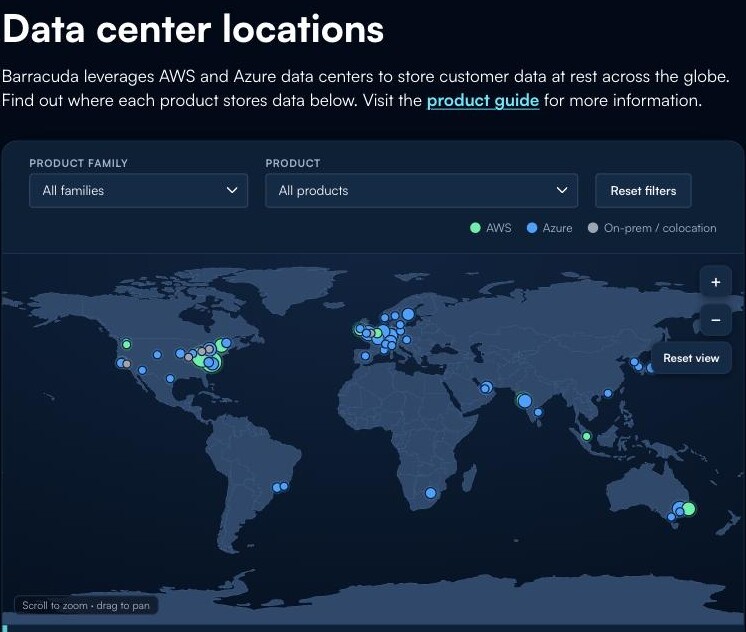Select the large Azure marker in western India

click(x=524, y=401)
